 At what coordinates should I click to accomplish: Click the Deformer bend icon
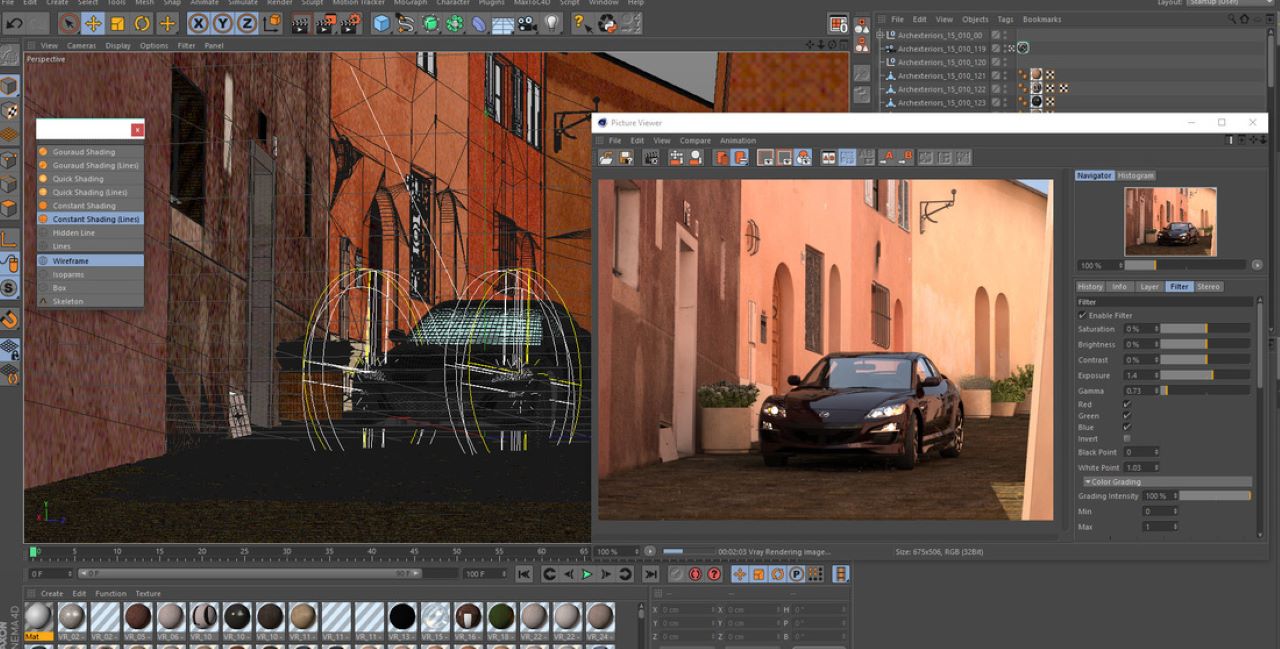(x=479, y=23)
